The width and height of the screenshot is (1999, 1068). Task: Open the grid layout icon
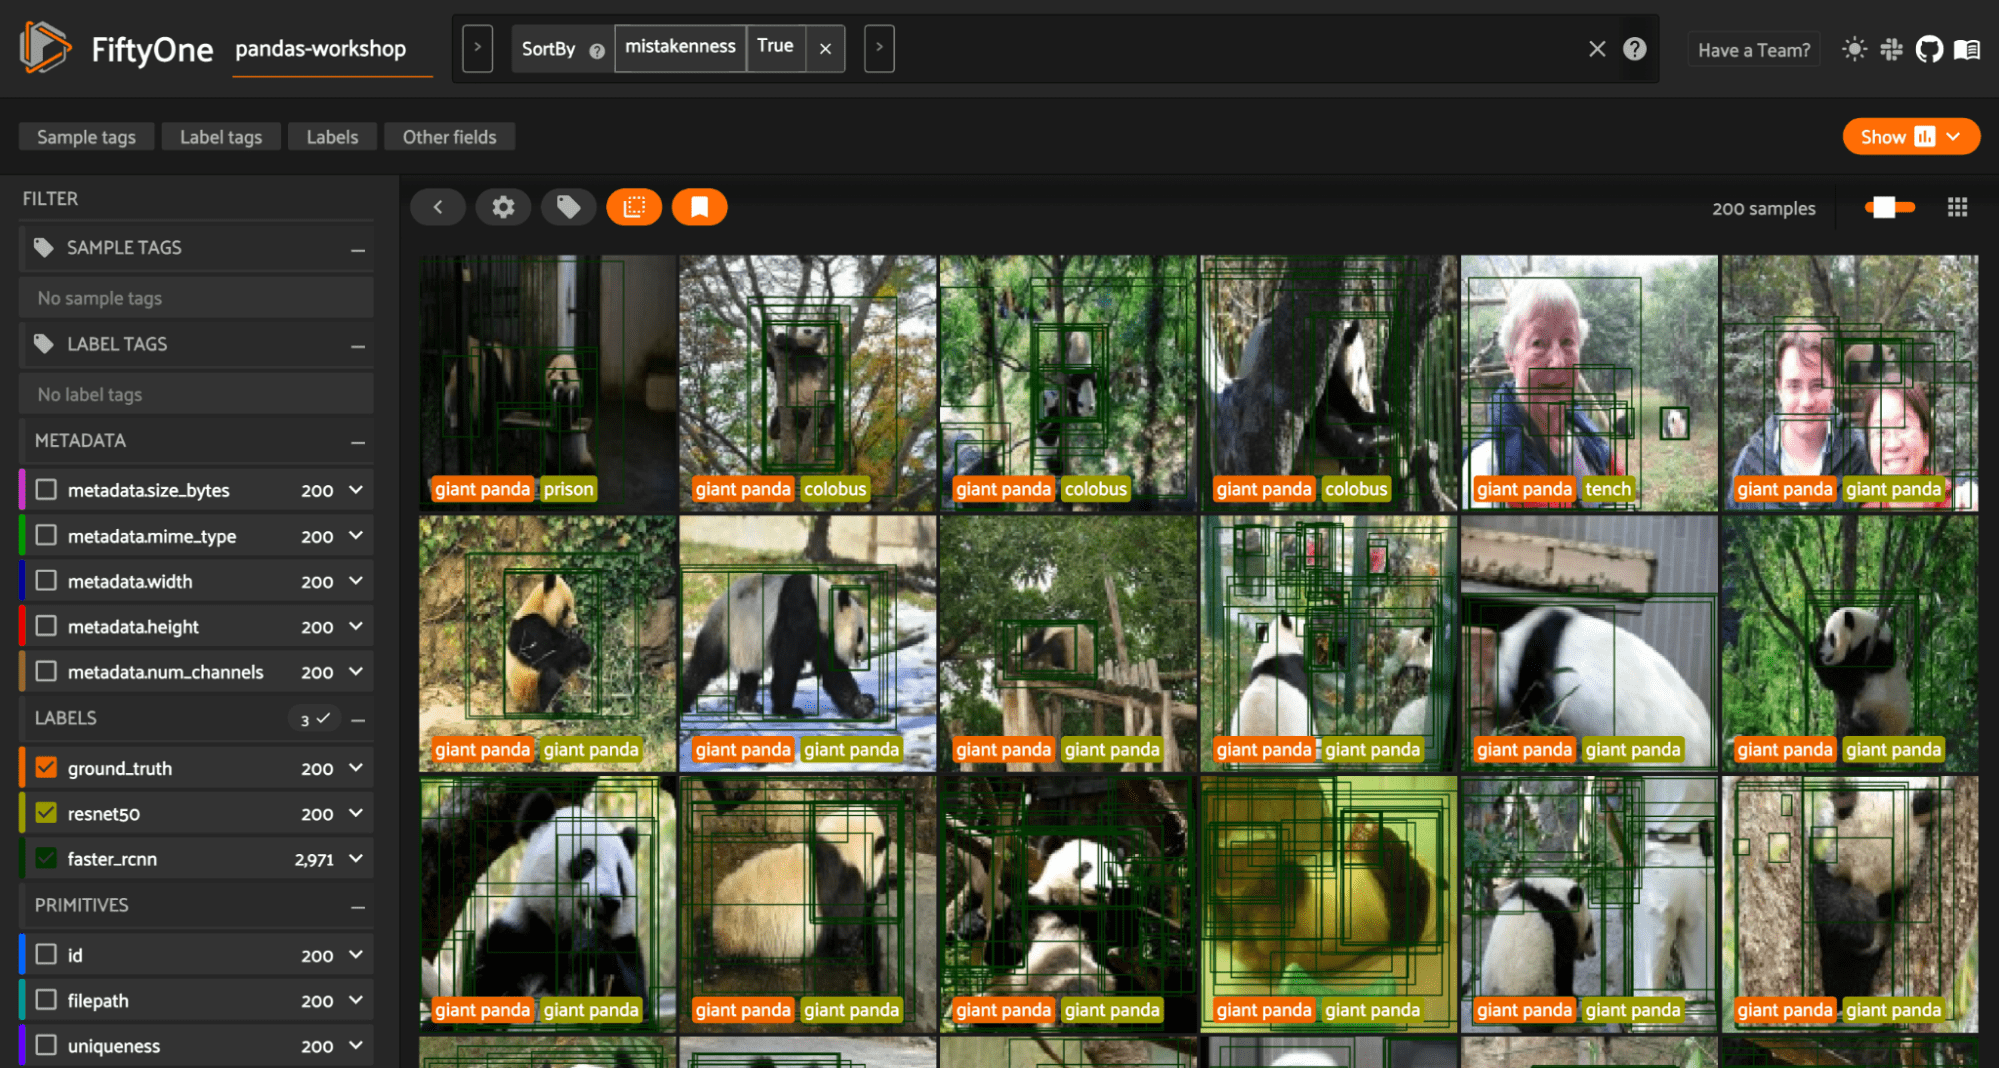point(1957,207)
